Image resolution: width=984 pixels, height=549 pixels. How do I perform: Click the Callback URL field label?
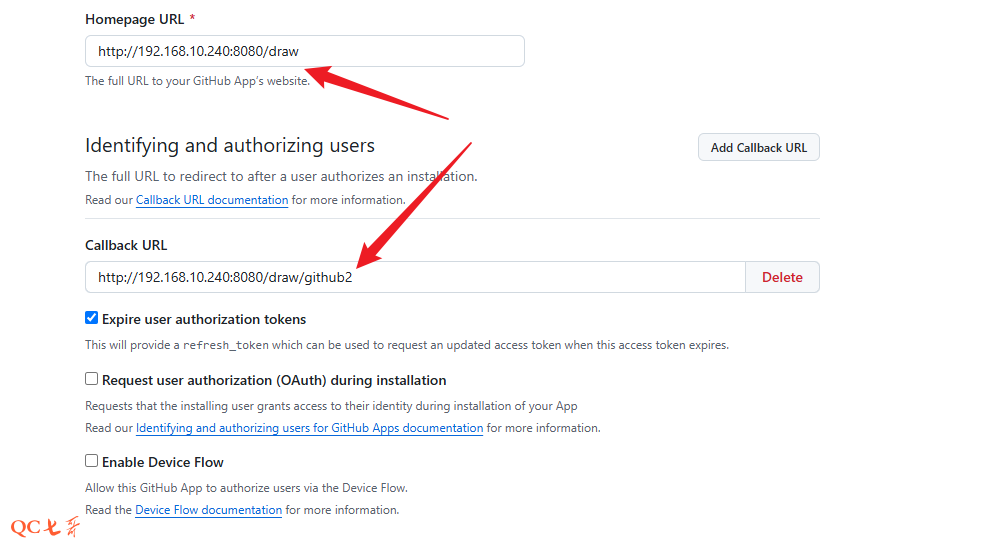point(126,245)
